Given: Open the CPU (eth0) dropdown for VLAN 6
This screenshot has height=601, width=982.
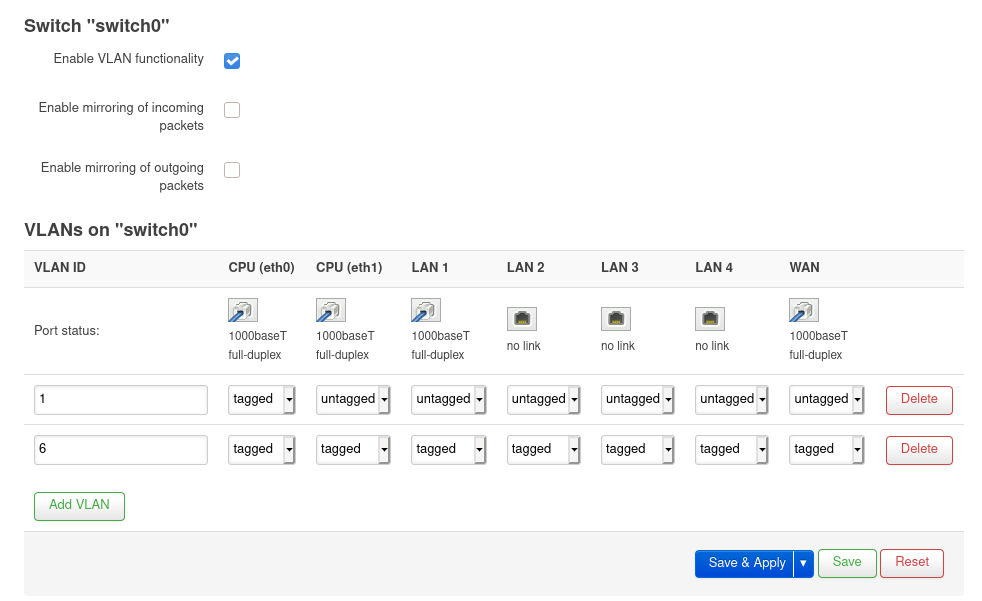Looking at the screenshot, I should point(262,449).
